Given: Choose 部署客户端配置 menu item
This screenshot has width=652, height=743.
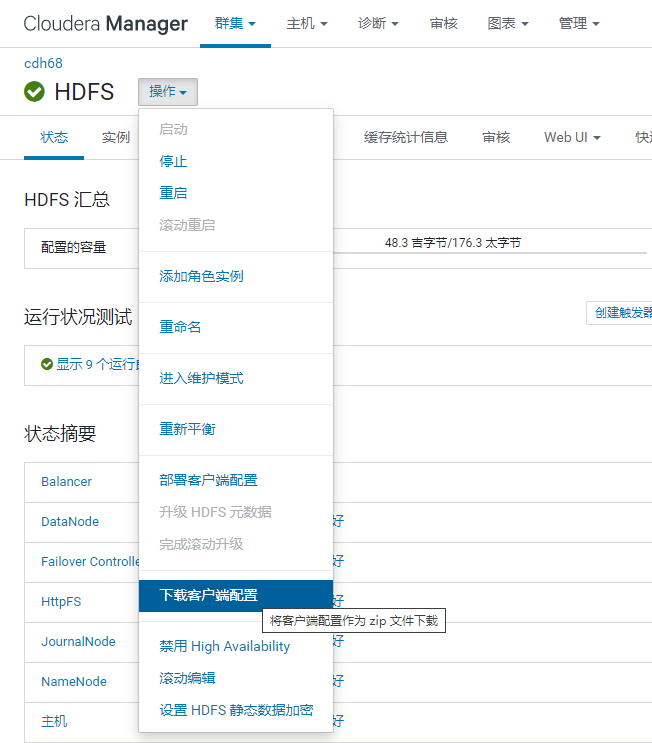Looking at the screenshot, I should coord(208,480).
